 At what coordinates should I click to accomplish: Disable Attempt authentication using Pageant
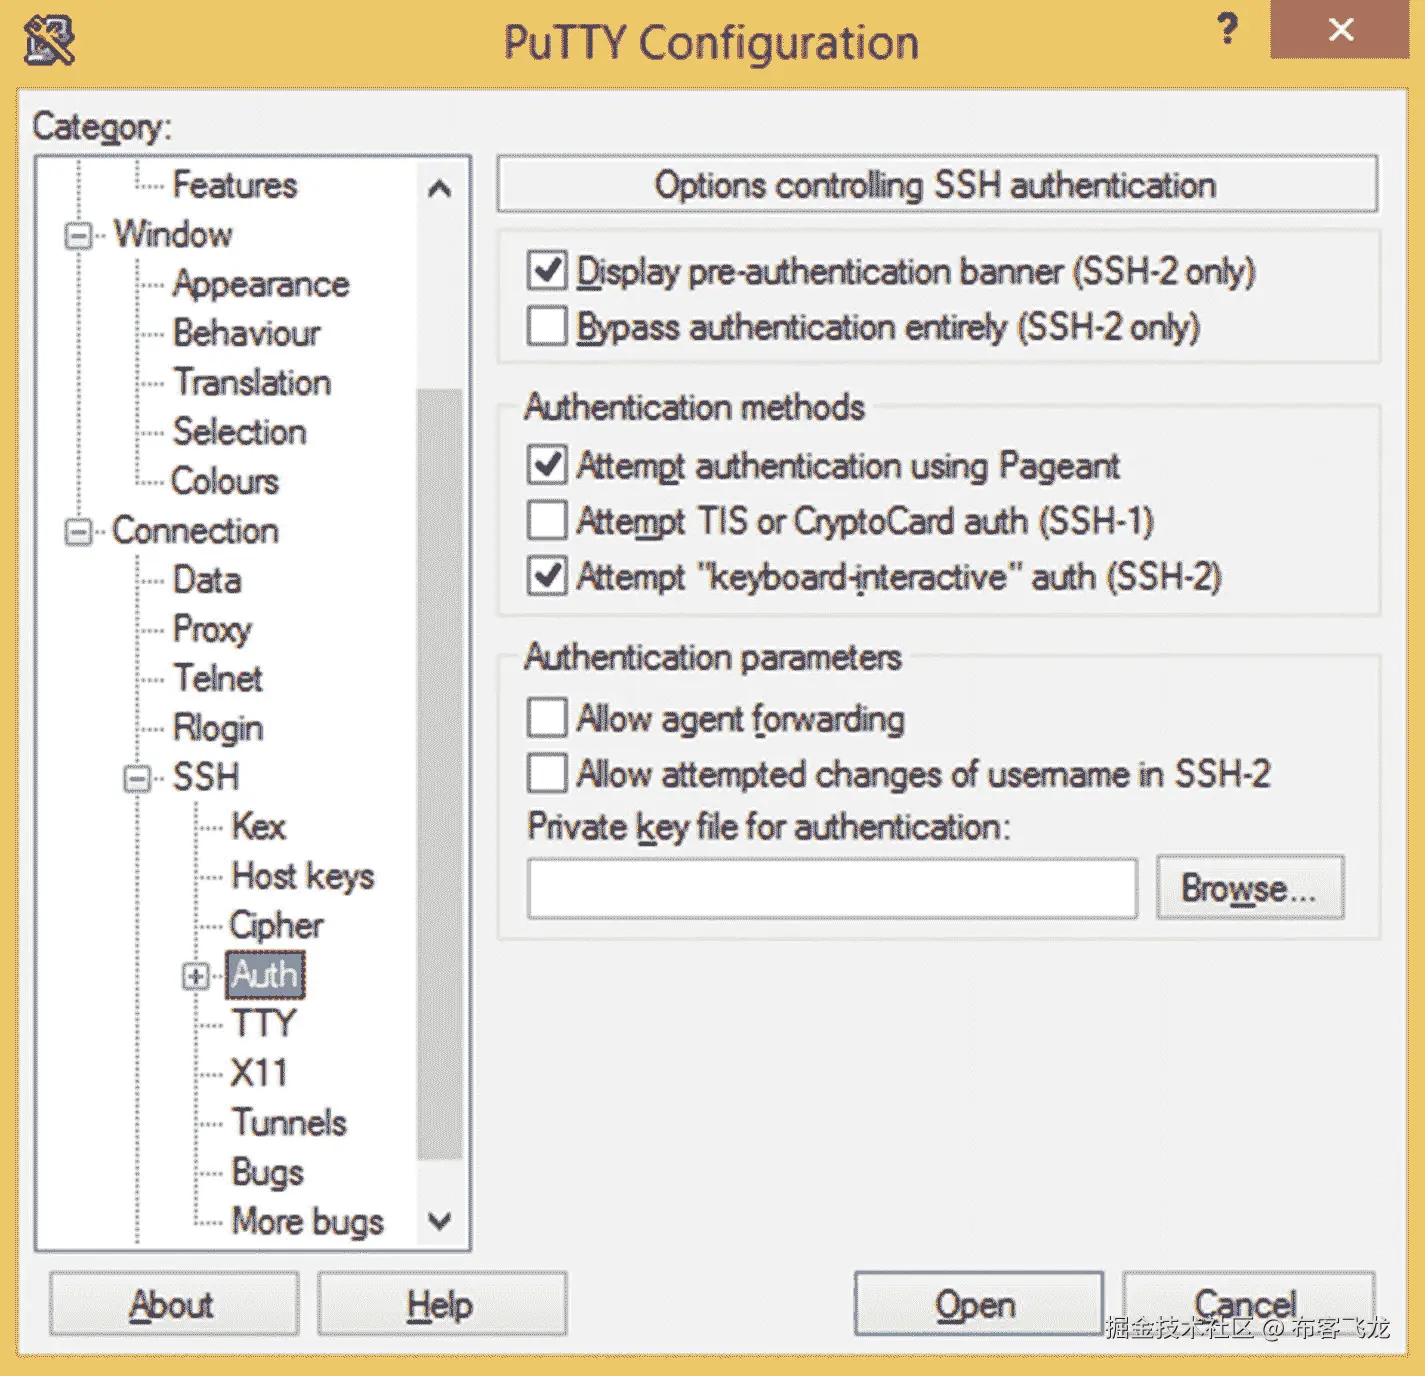tap(546, 465)
